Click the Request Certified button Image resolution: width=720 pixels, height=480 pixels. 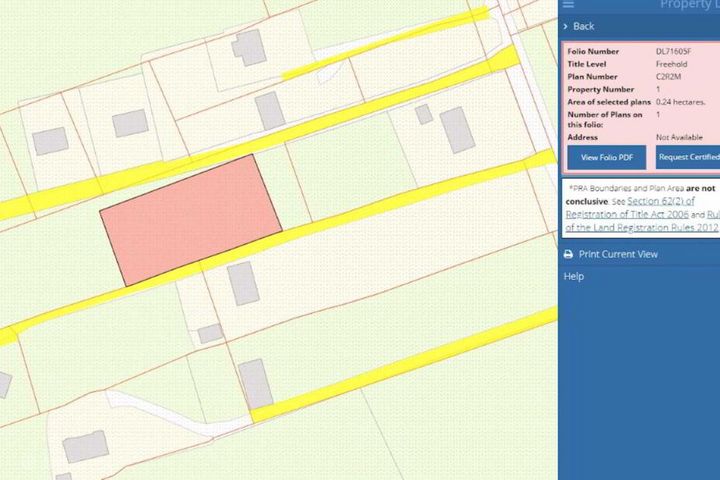[x=688, y=158]
